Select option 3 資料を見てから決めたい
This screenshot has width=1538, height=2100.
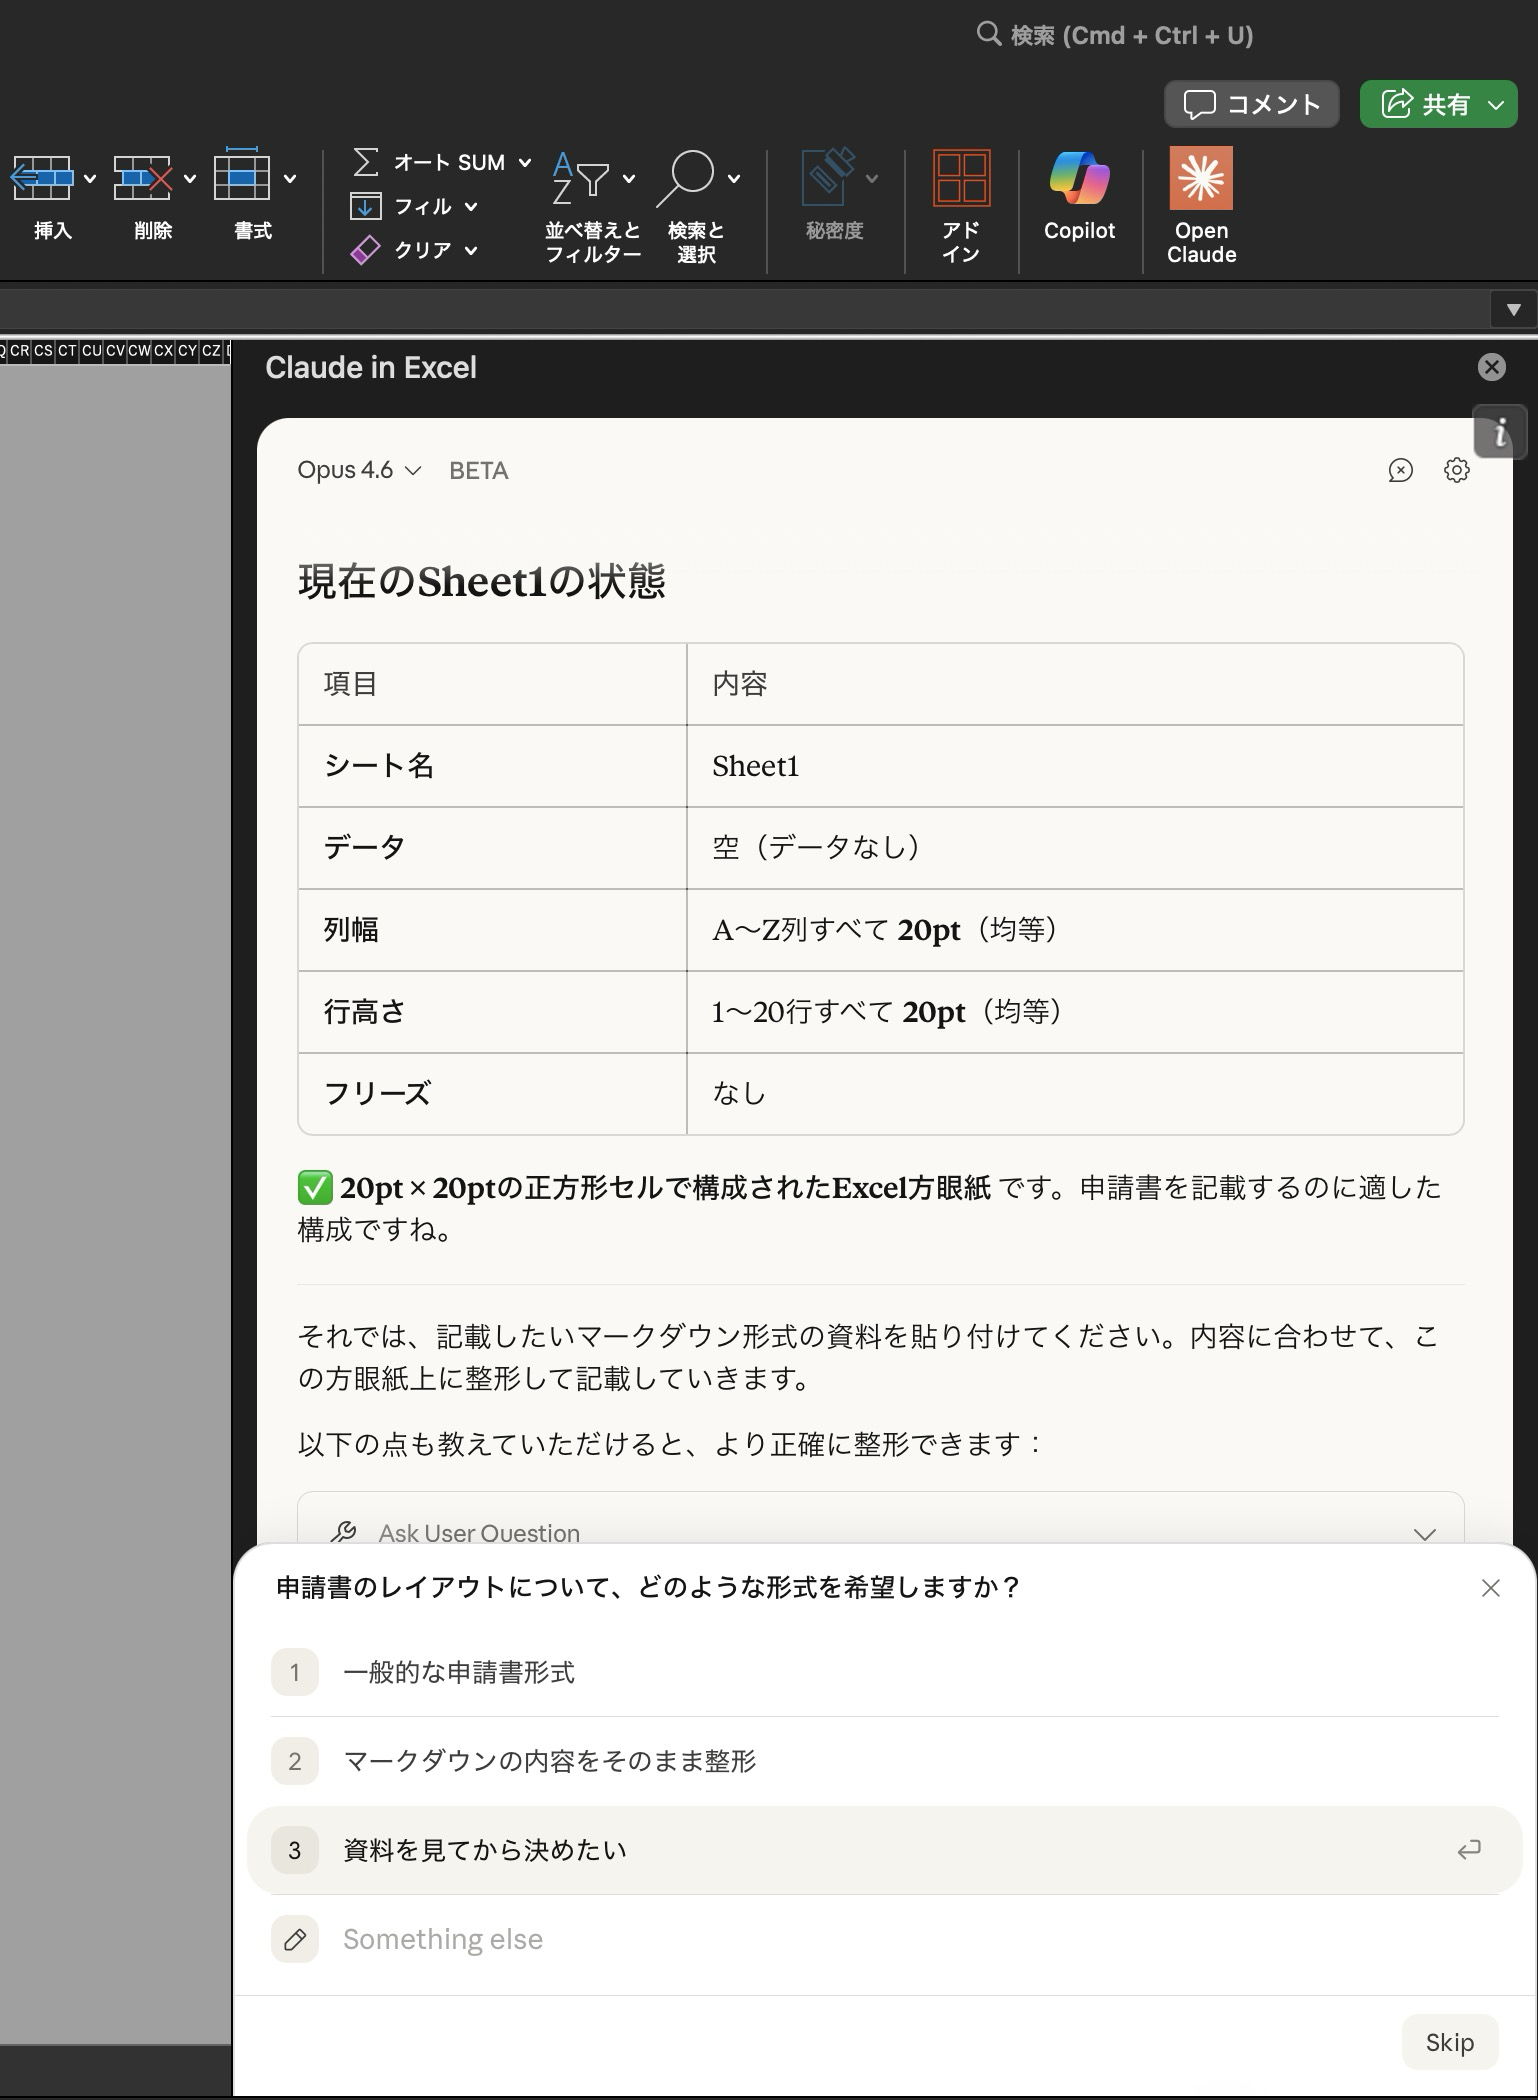884,1850
